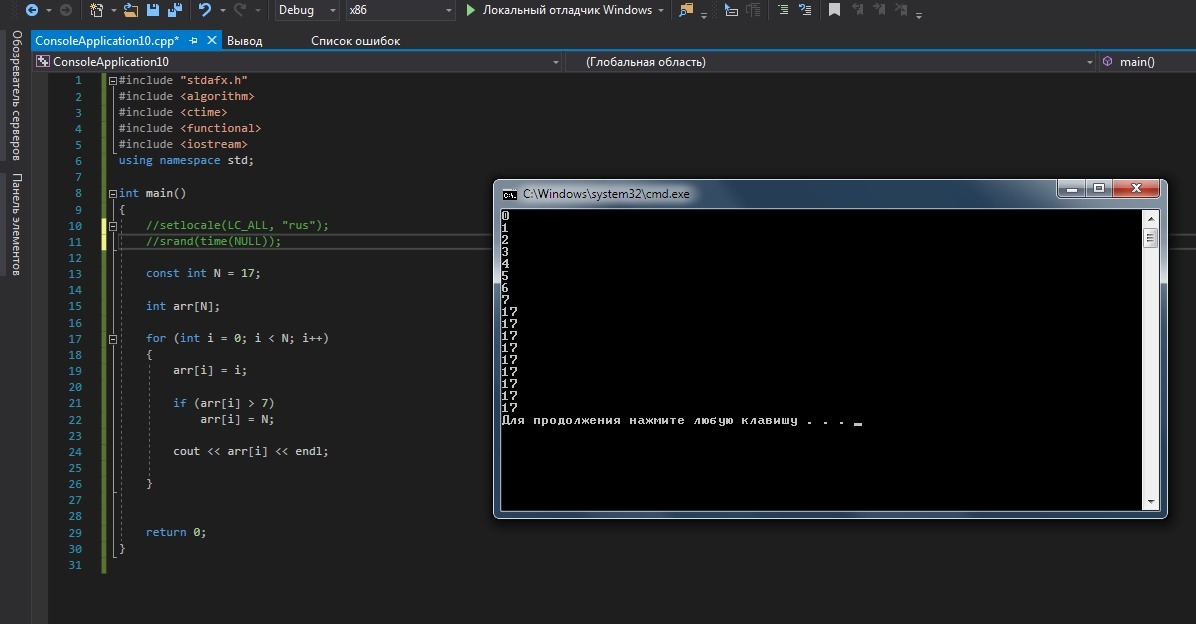This screenshot has height=624, width=1196.
Task: Toggle a bookmark on the current line
Action: (x=834, y=10)
